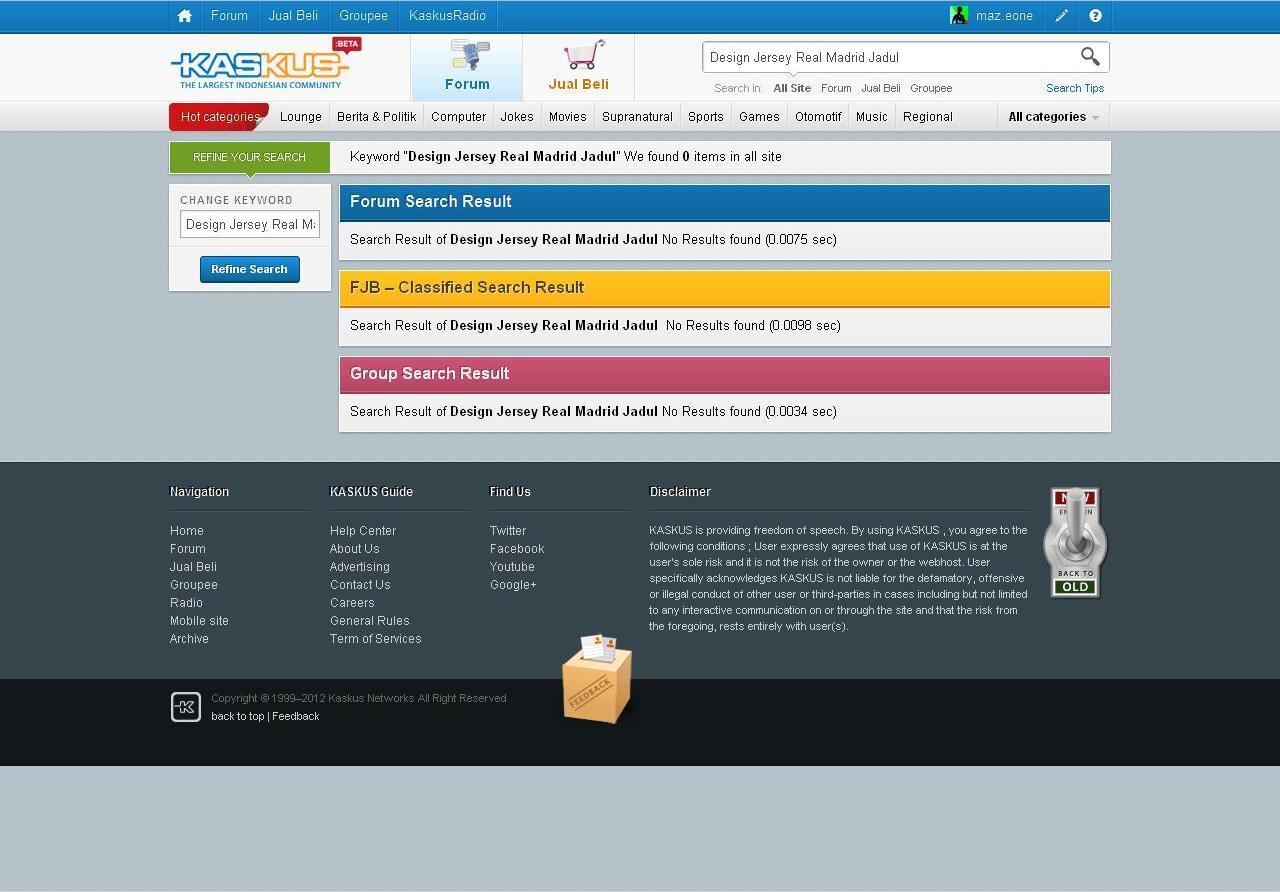This screenshot has height=892, width=1280.
Task: Open the Jokes category
Action: click(517, 117)
